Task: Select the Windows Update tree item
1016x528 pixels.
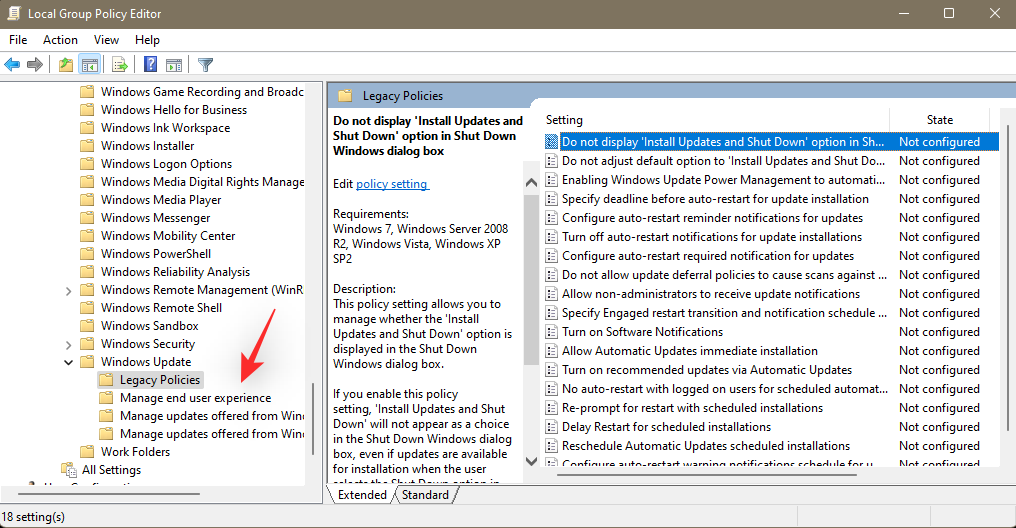Action: coord(146,362)
